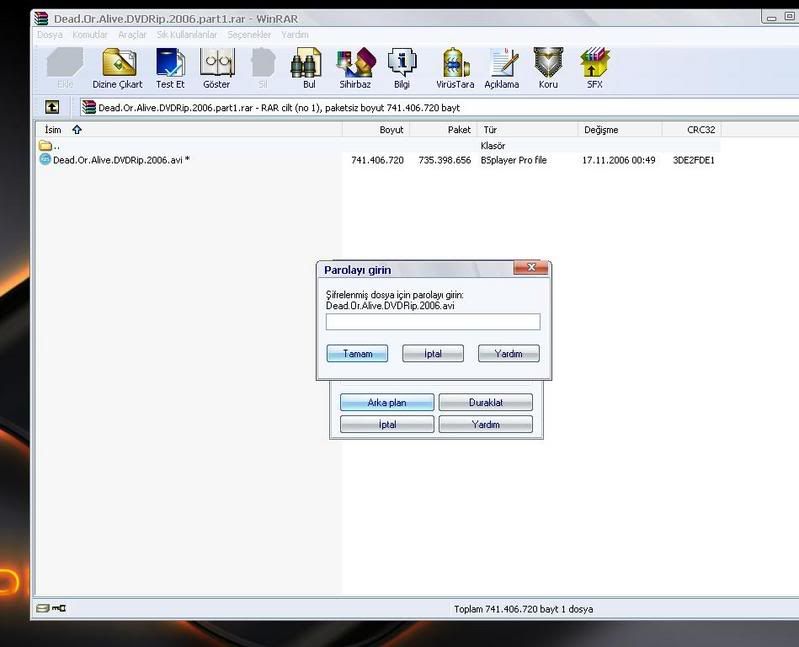799x647 pixels.
Task: Click İptal in the password dialog
Action: [x=433, y=354]
